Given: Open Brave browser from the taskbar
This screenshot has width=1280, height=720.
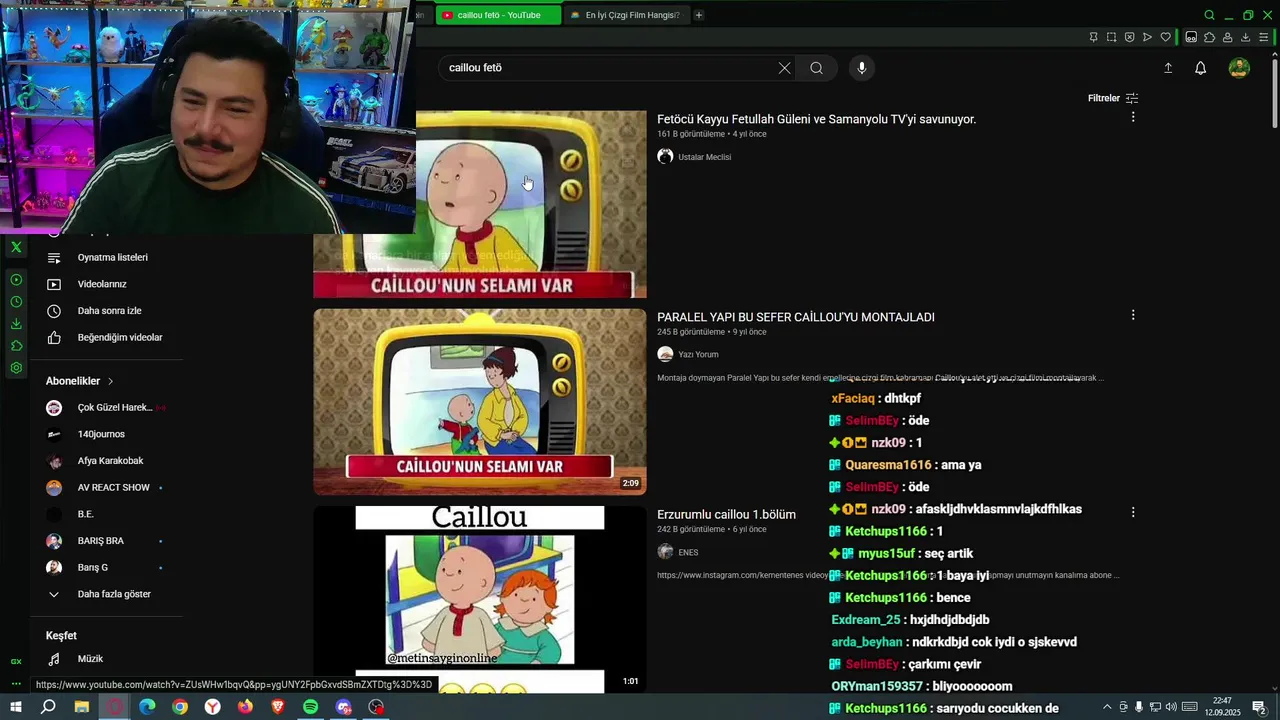Looking at the screenshot, I should tap(278, 707).
